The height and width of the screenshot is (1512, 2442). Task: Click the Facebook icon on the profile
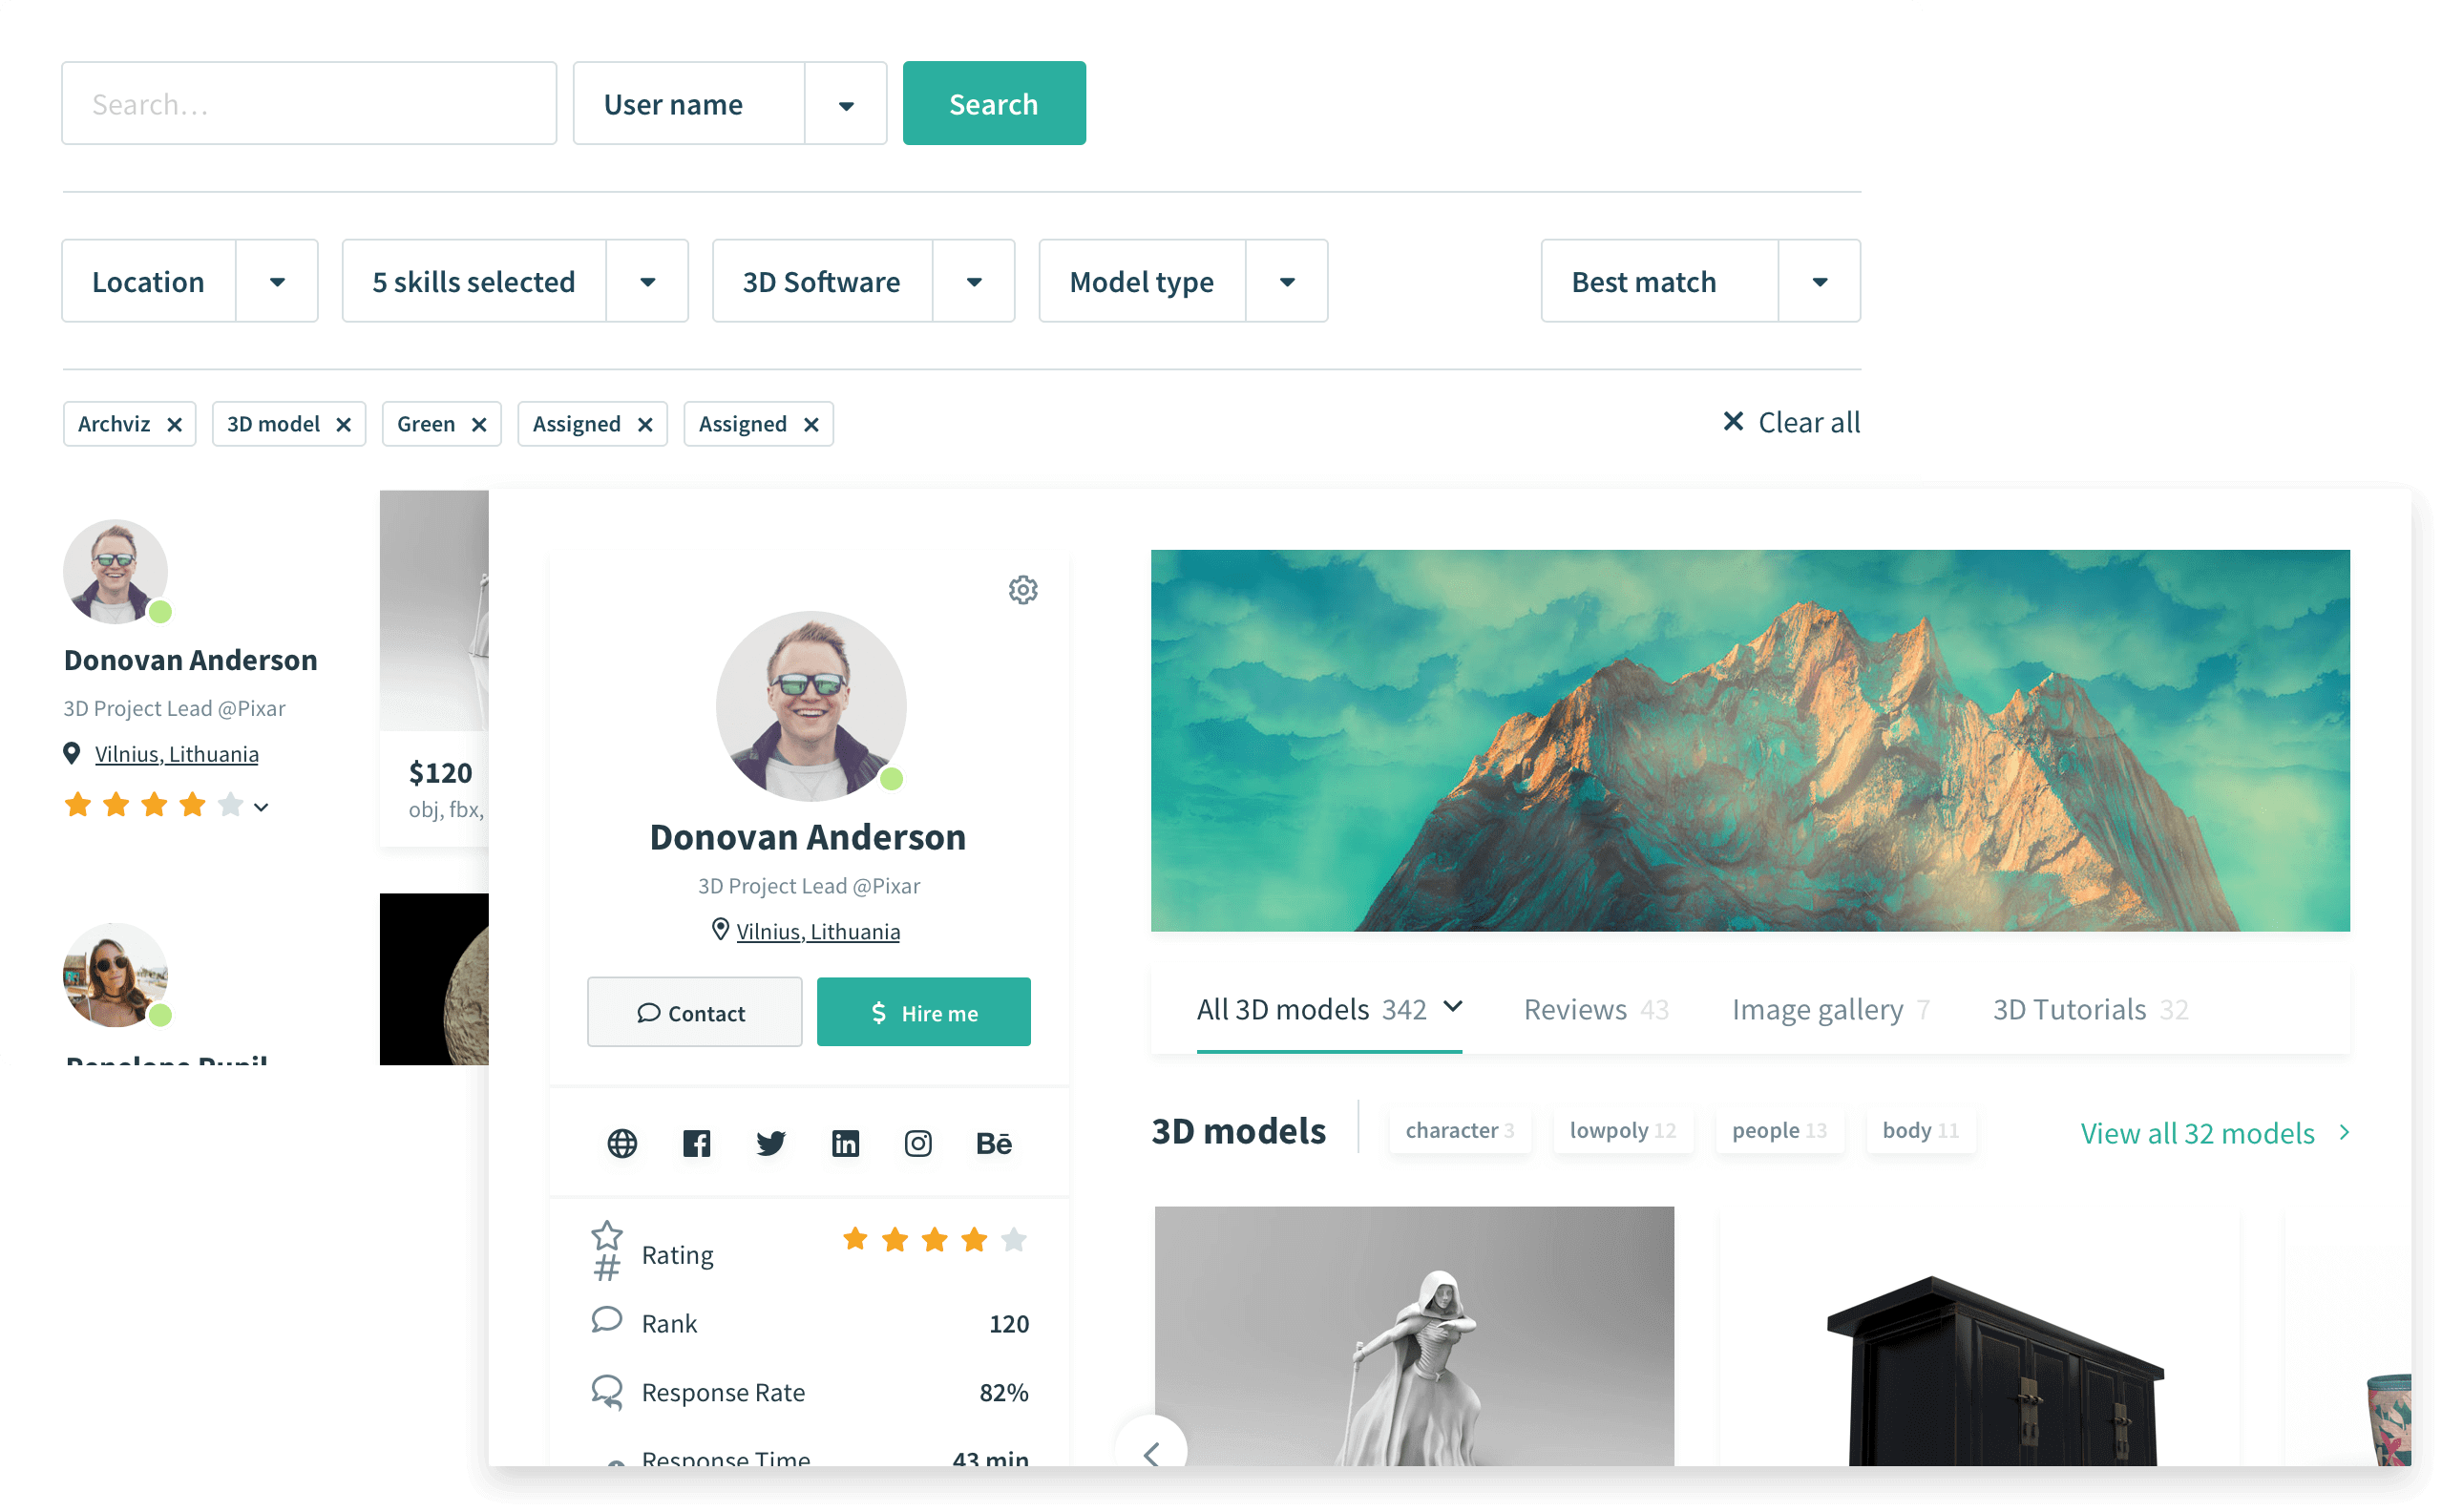pyautogui.click(x=696, y=1143)
